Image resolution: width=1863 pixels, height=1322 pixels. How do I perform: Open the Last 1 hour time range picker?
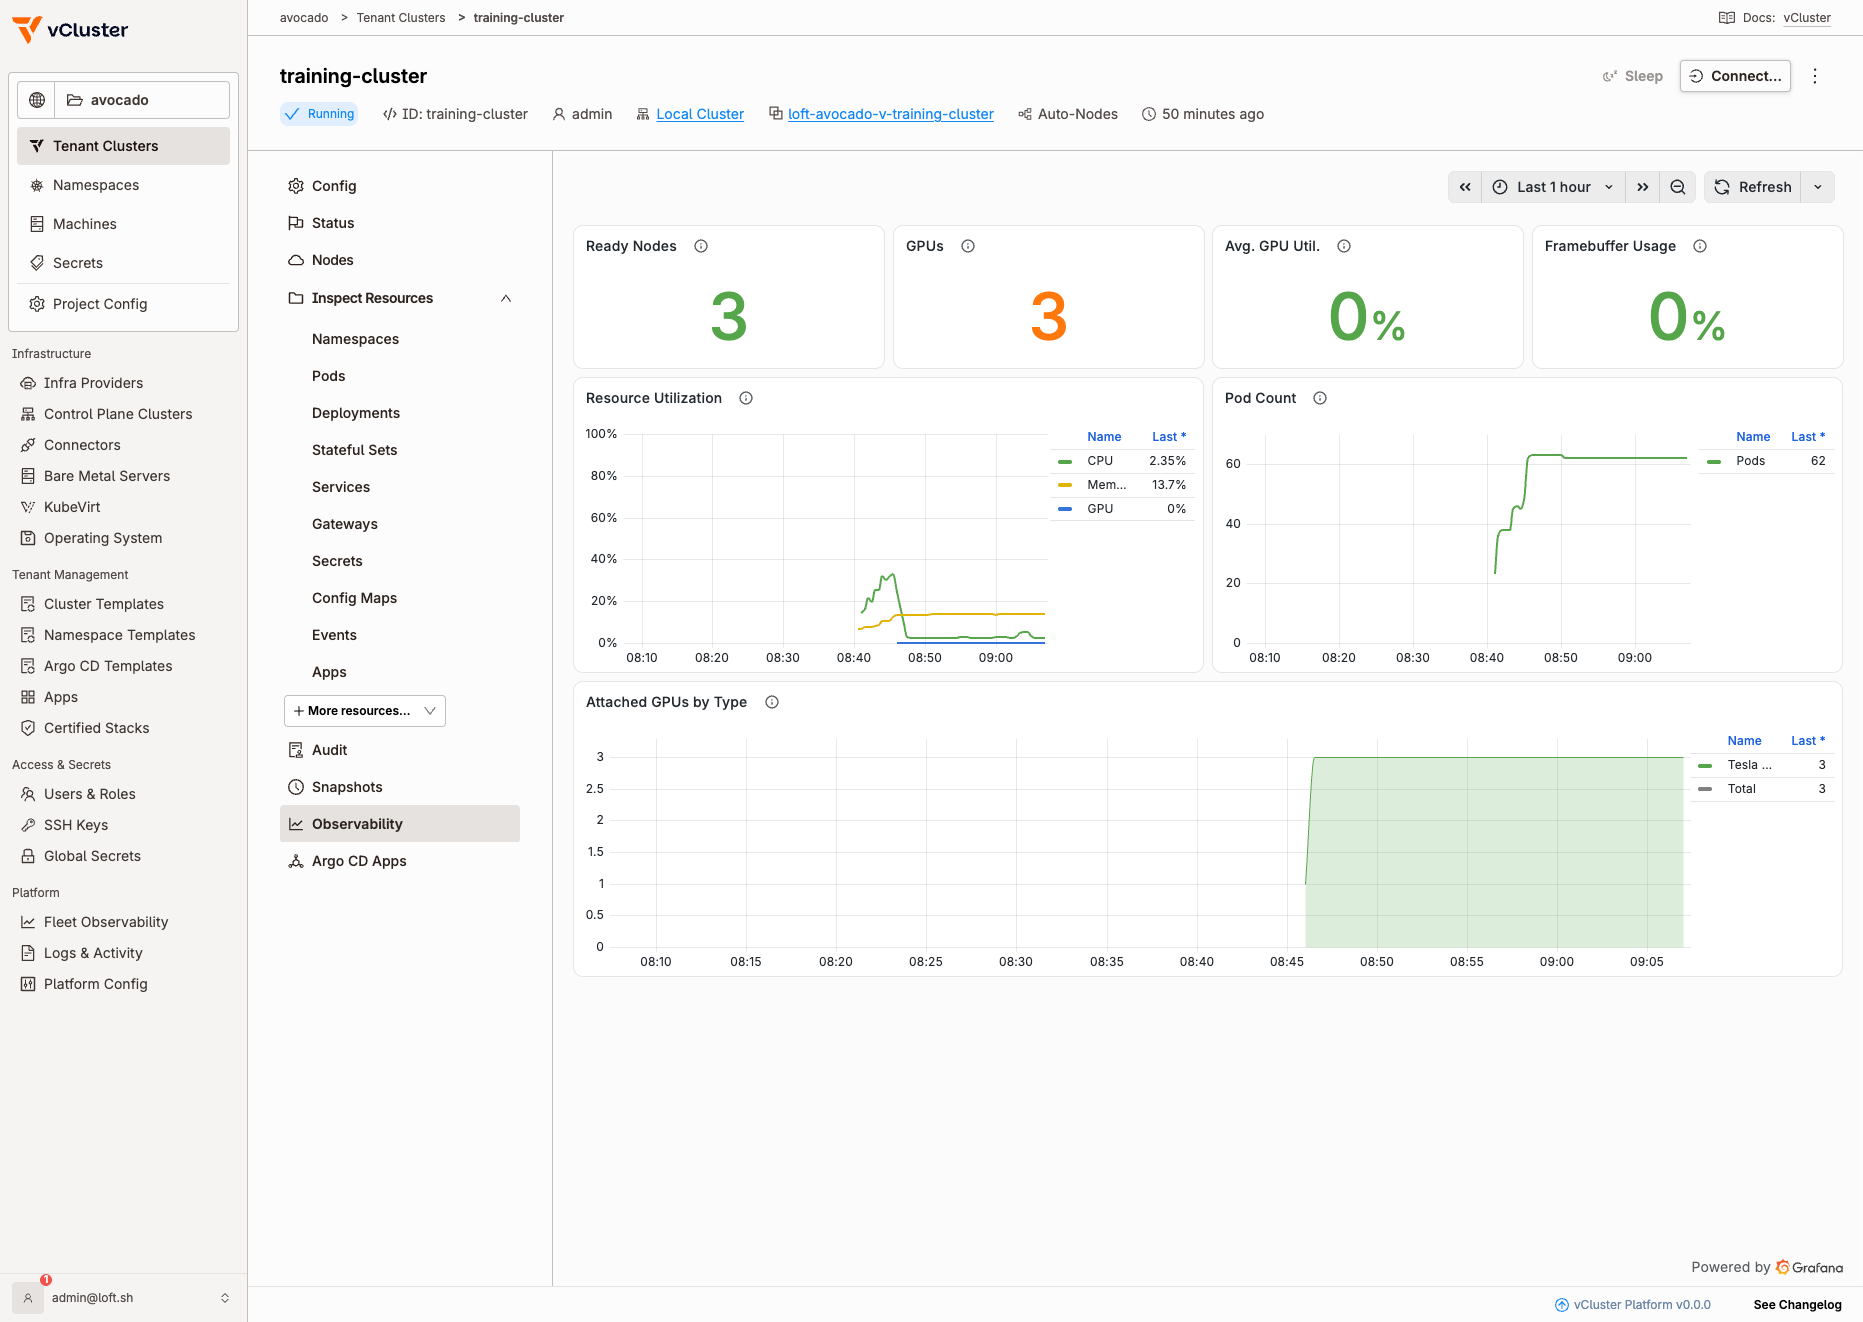coord(1553,187)
